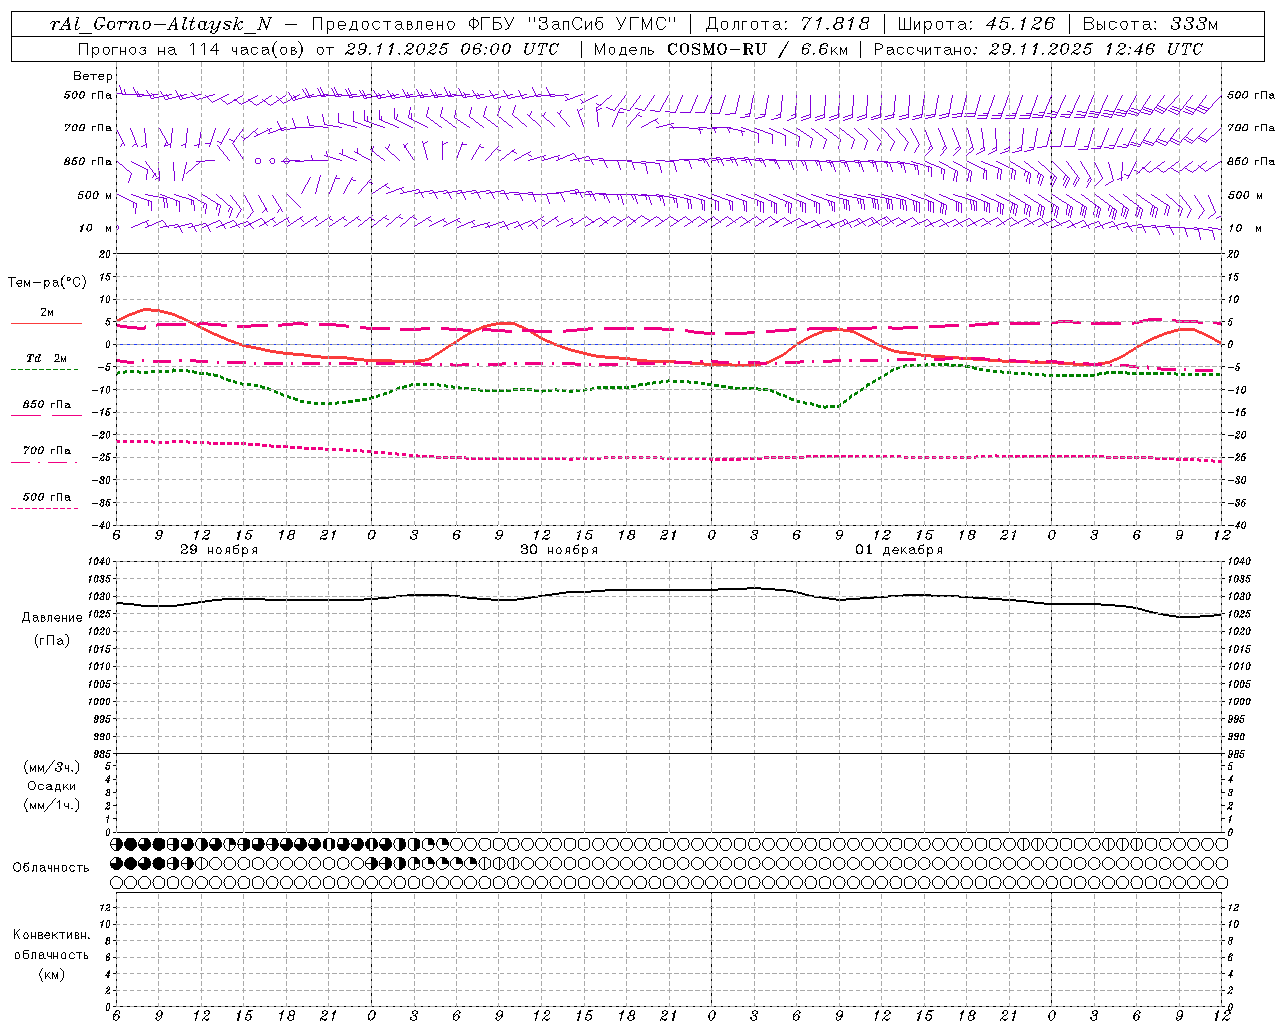The height and width of the screenshot is (1024, 1280).
Task: Click the 2м temperature legend label
Action: coord(47,313)
